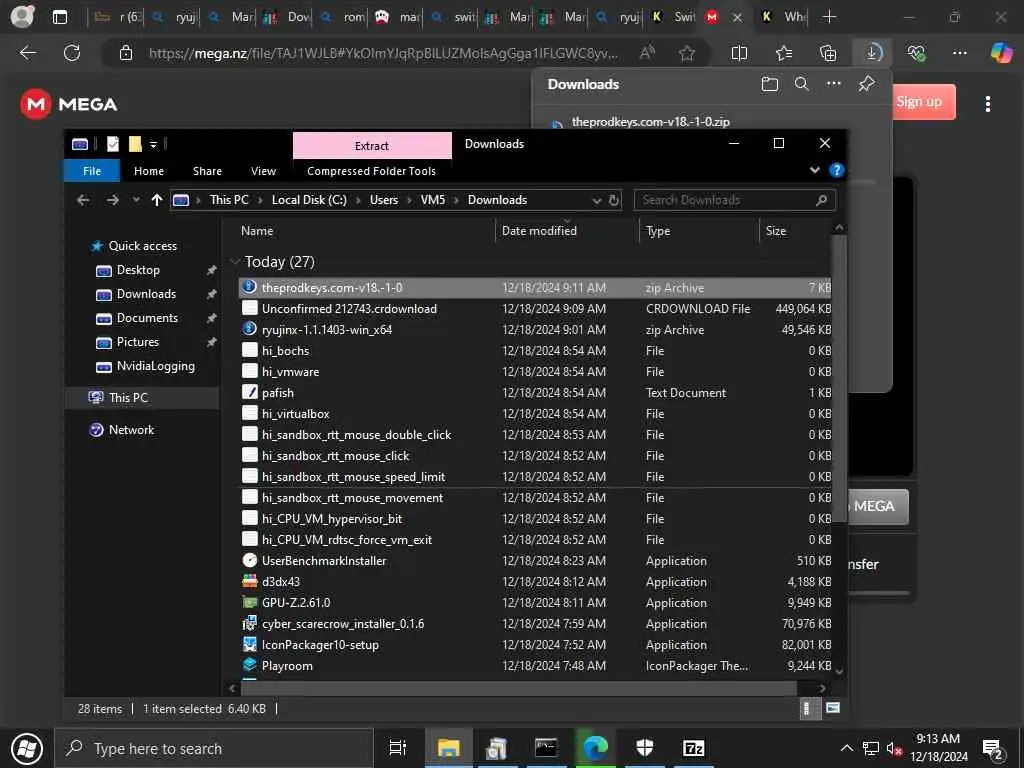Switch to the View ribbon tab

(x=263, y=171)
